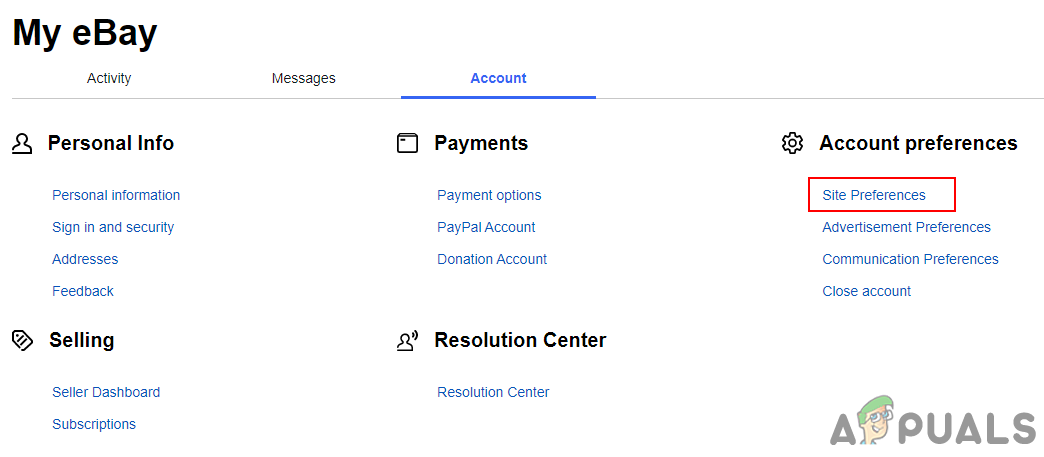Open the Seller Dashboard link
This screenshot has height=457, width=1044.
(x=106, y=392)
